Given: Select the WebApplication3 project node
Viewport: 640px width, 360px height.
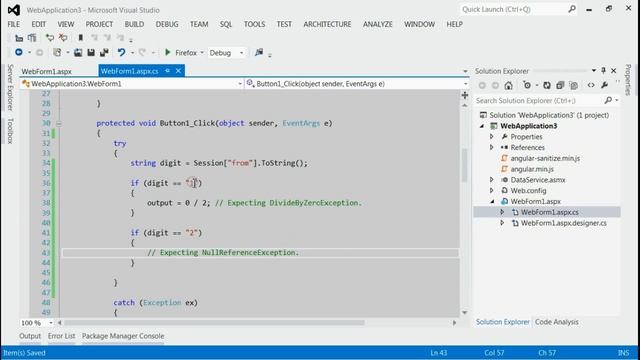Looking at the screenshot, I should (x=529, y=126).
